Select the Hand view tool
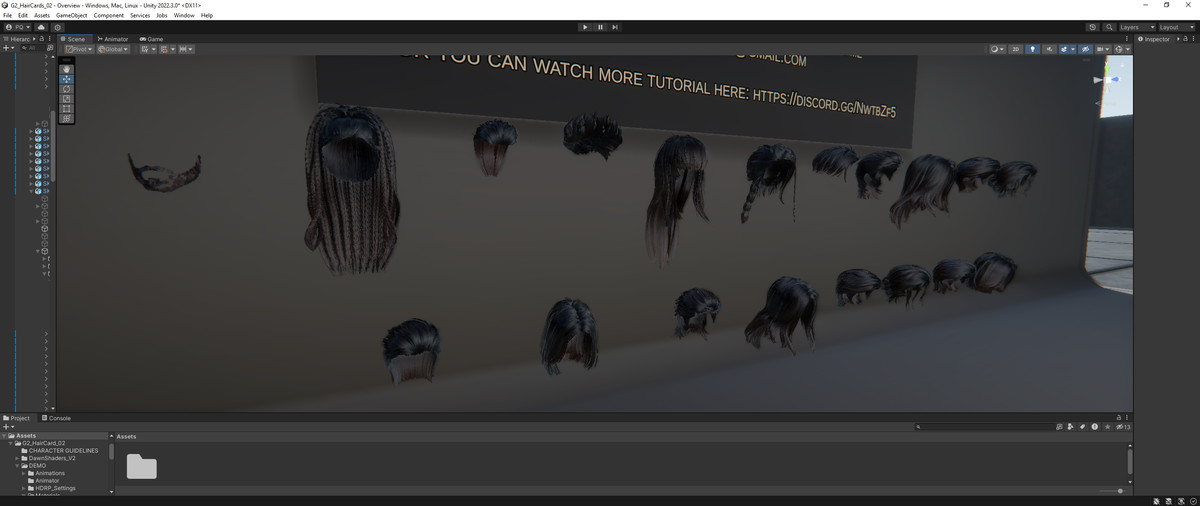 pyautogui.click(x=66, y=69)
